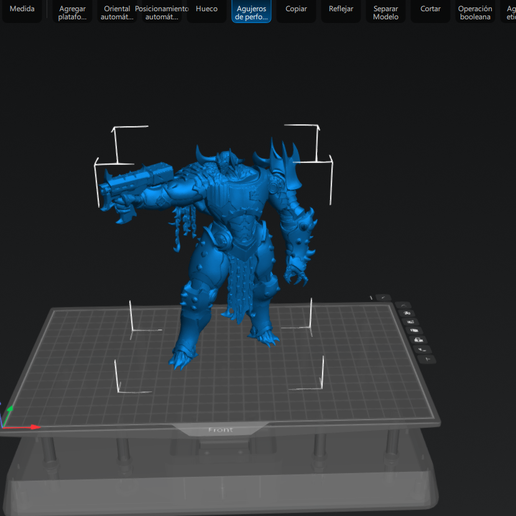The image size is (516, 516).
Task: Activate the Cortar cut tool
Action: (x=430, y=11)
